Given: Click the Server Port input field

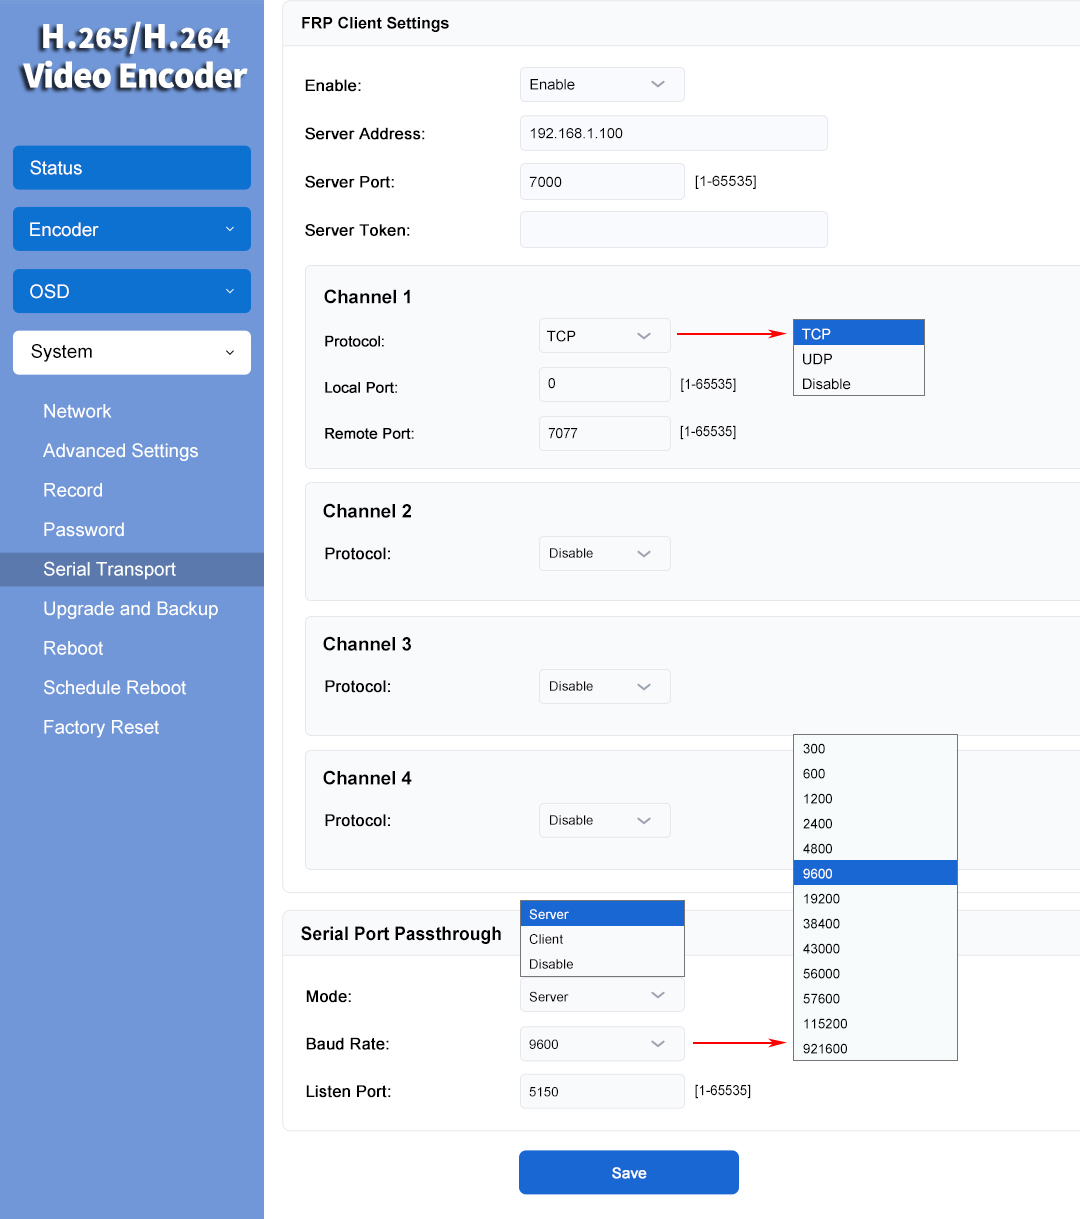Looking at the screenshot, I should tap(602, 181).
